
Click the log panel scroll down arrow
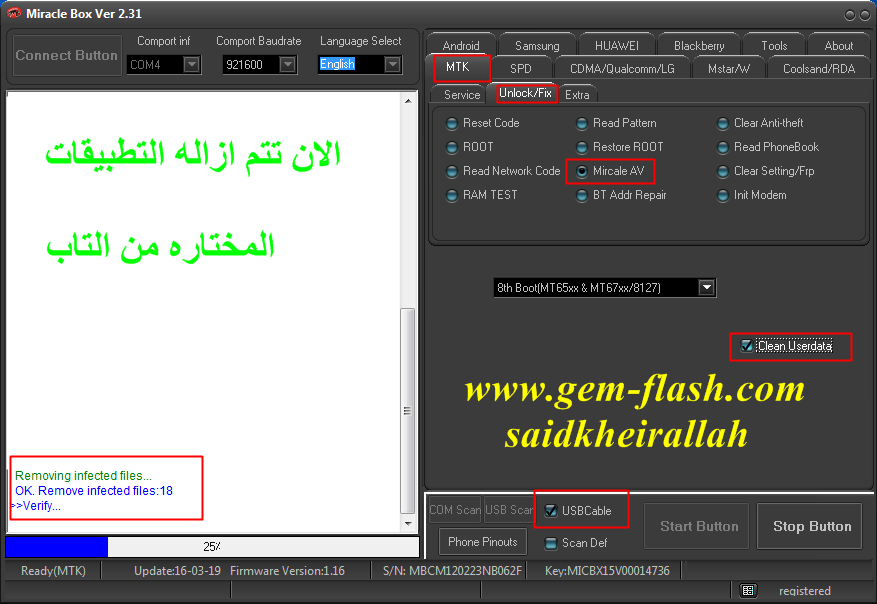pyautogui.click(x=408, y=524)
